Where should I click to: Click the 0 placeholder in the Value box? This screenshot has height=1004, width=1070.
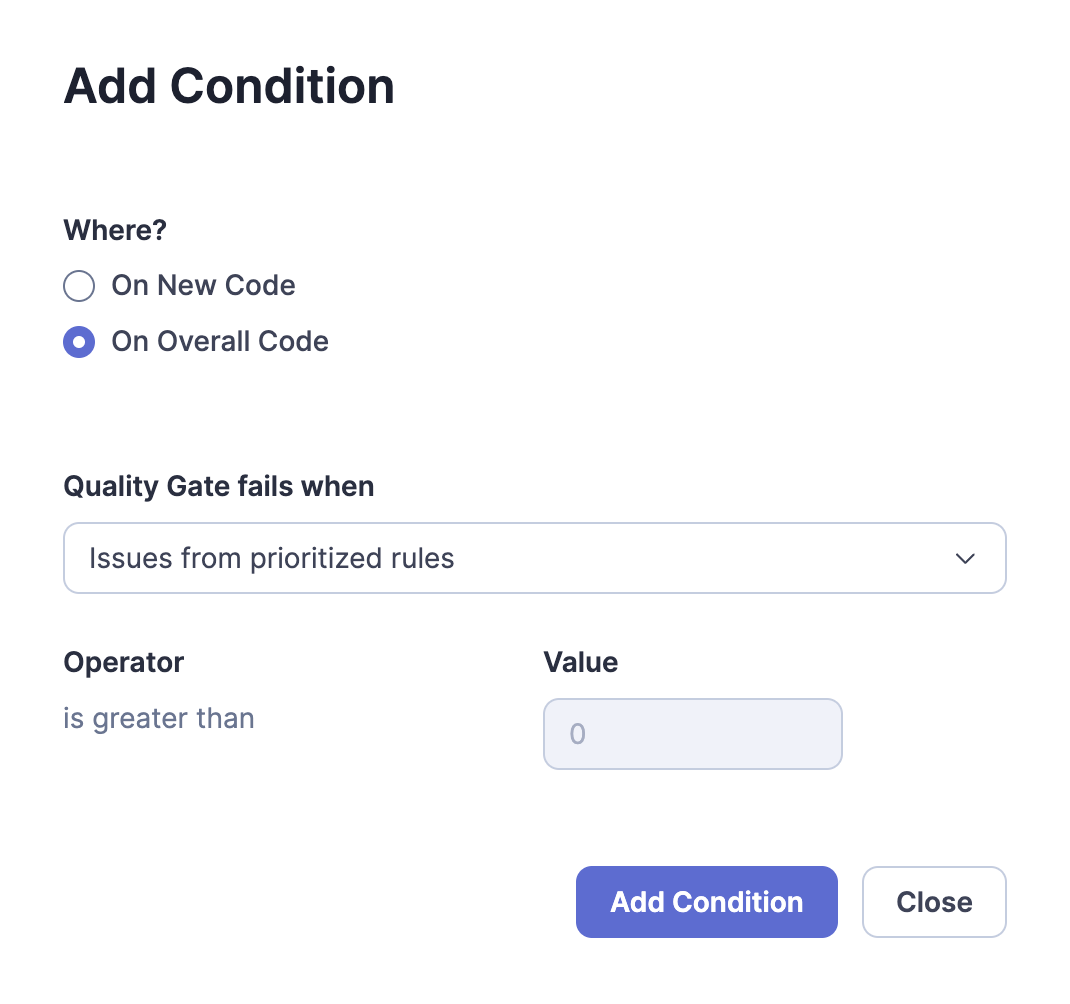[577, 735]
